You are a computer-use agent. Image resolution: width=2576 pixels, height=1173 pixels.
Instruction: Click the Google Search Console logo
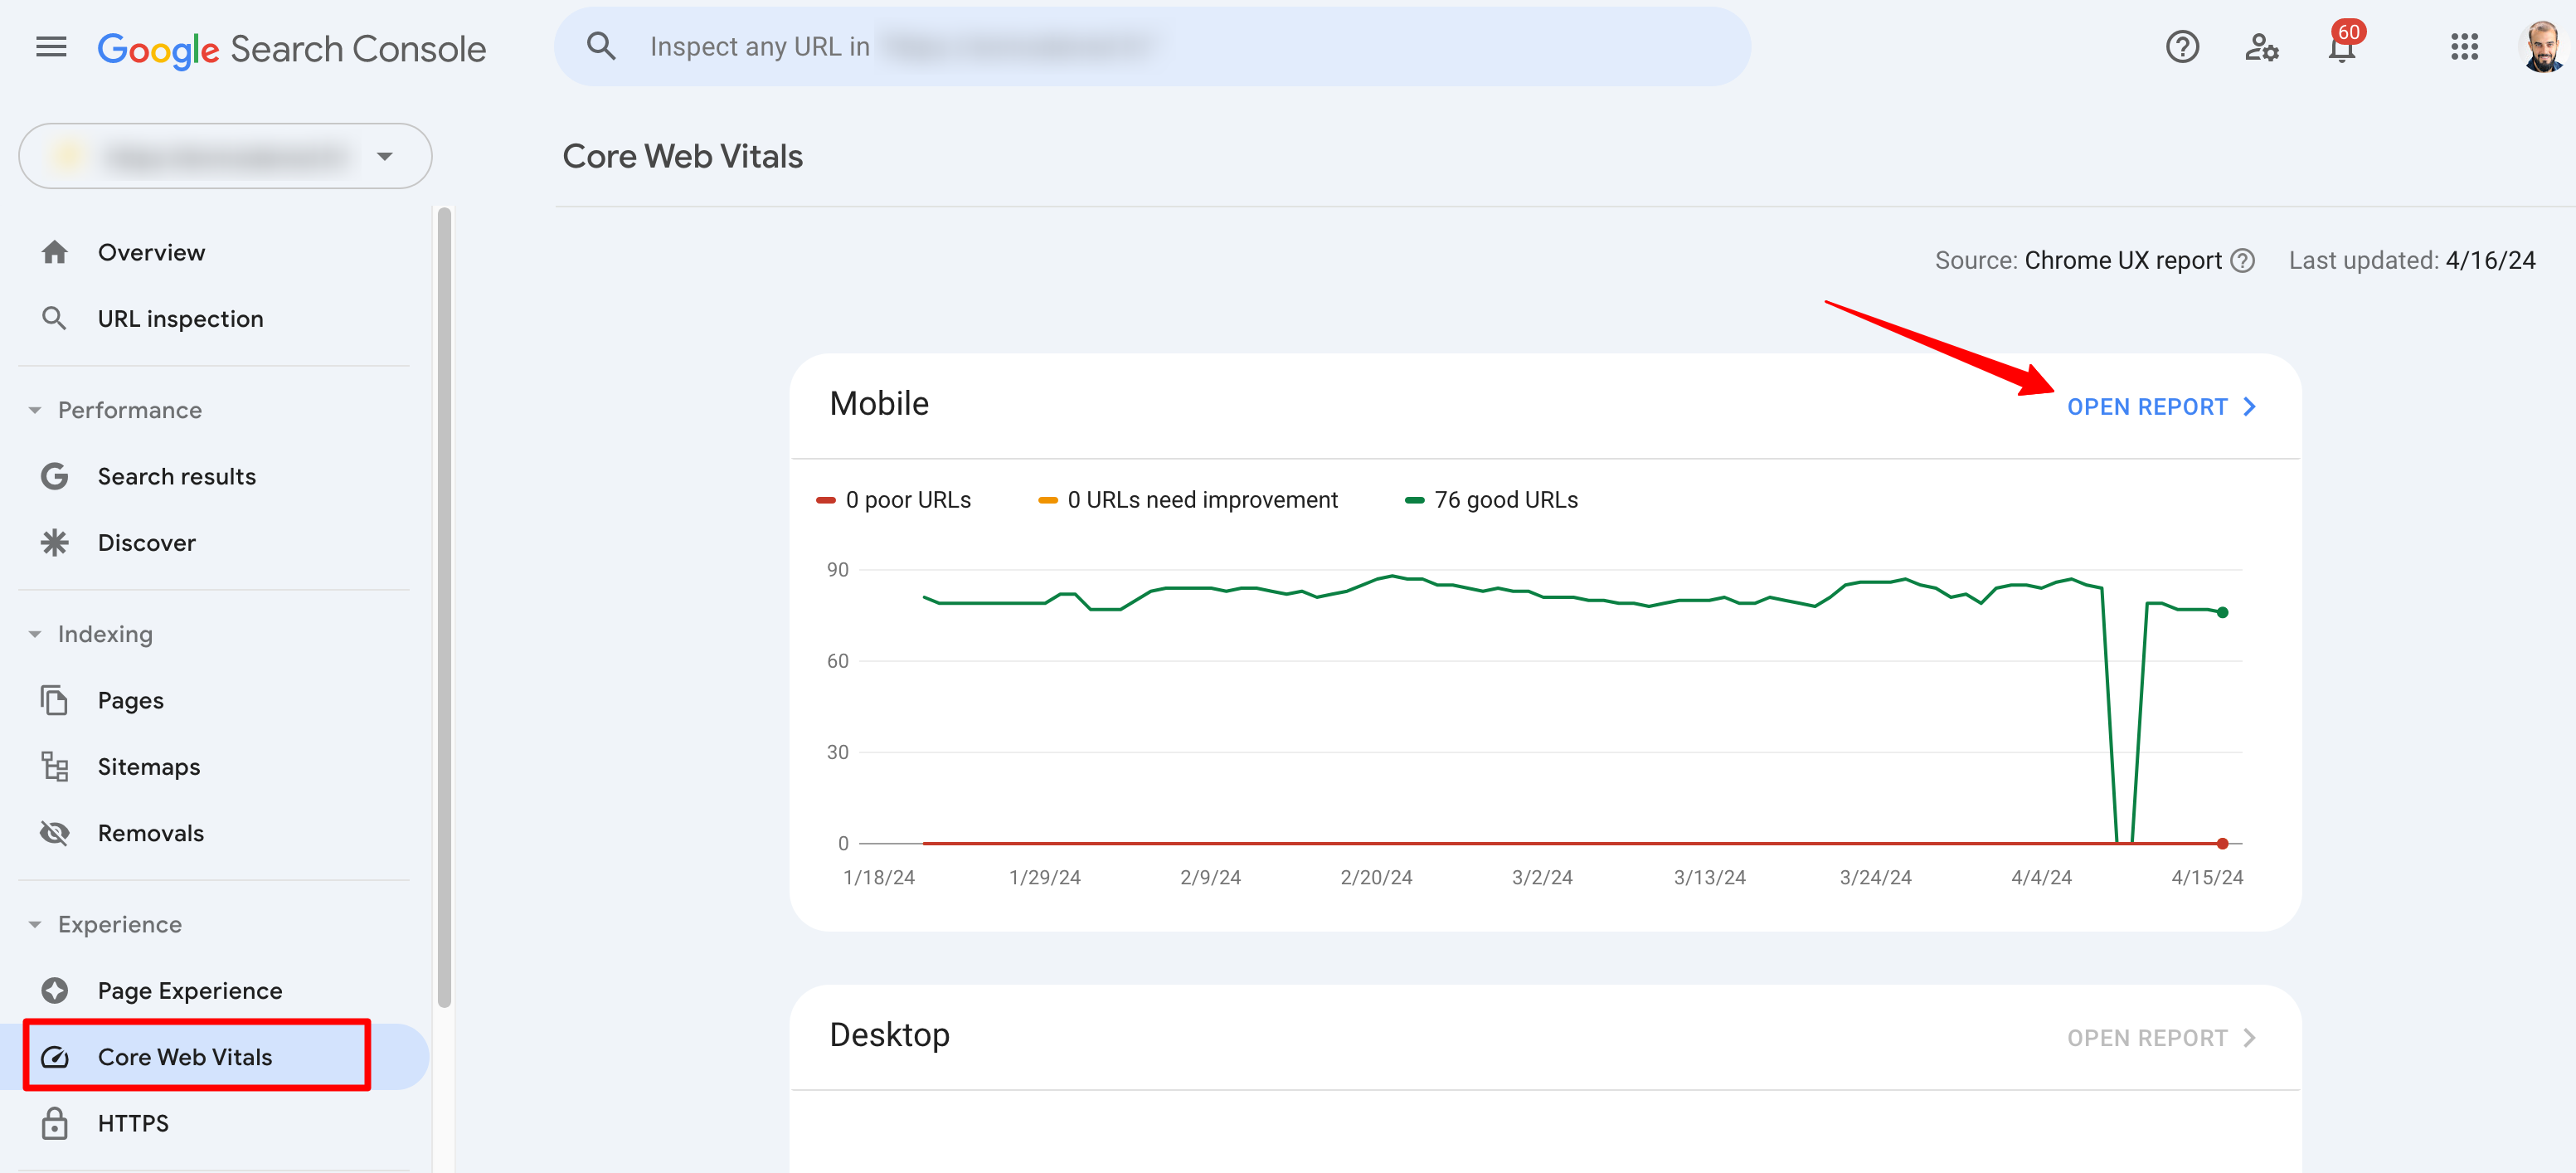point(291,49)
